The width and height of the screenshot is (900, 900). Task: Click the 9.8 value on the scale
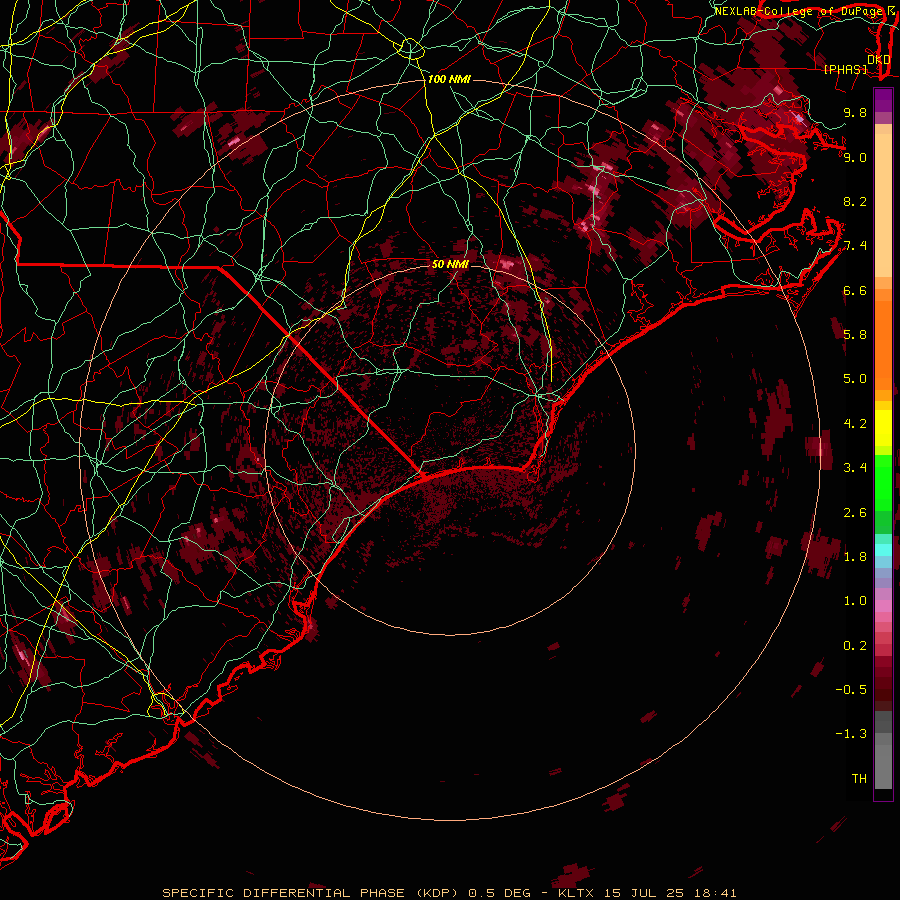point(855,112)
